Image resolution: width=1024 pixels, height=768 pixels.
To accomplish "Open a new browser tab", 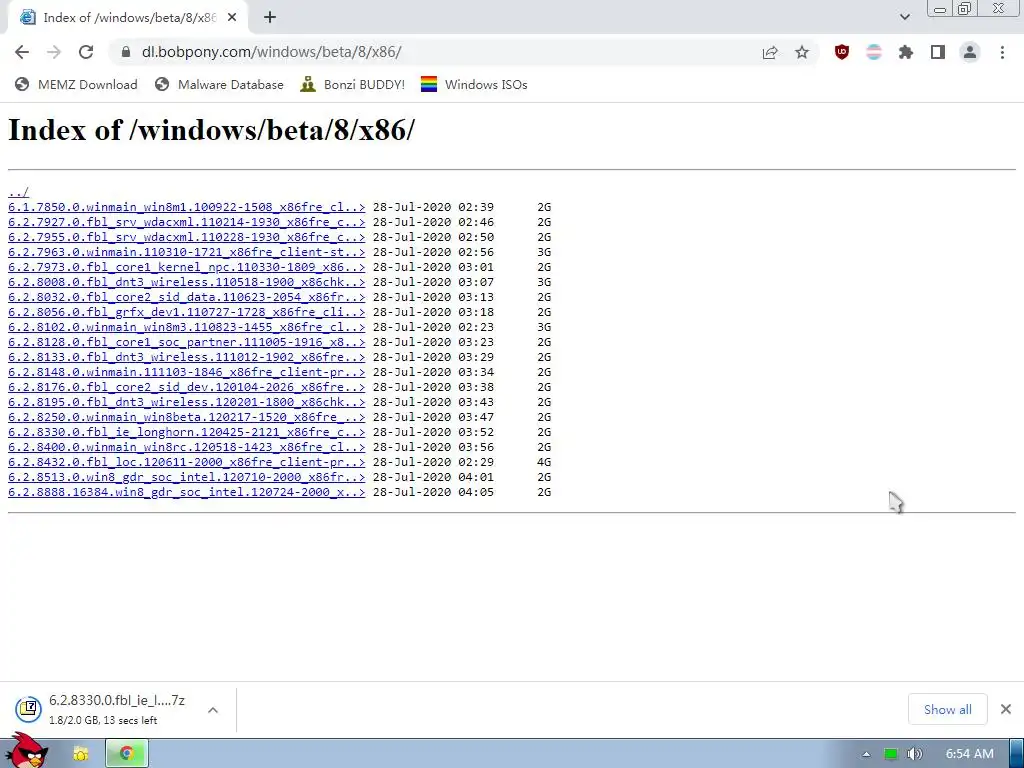I will coord(270,18).
